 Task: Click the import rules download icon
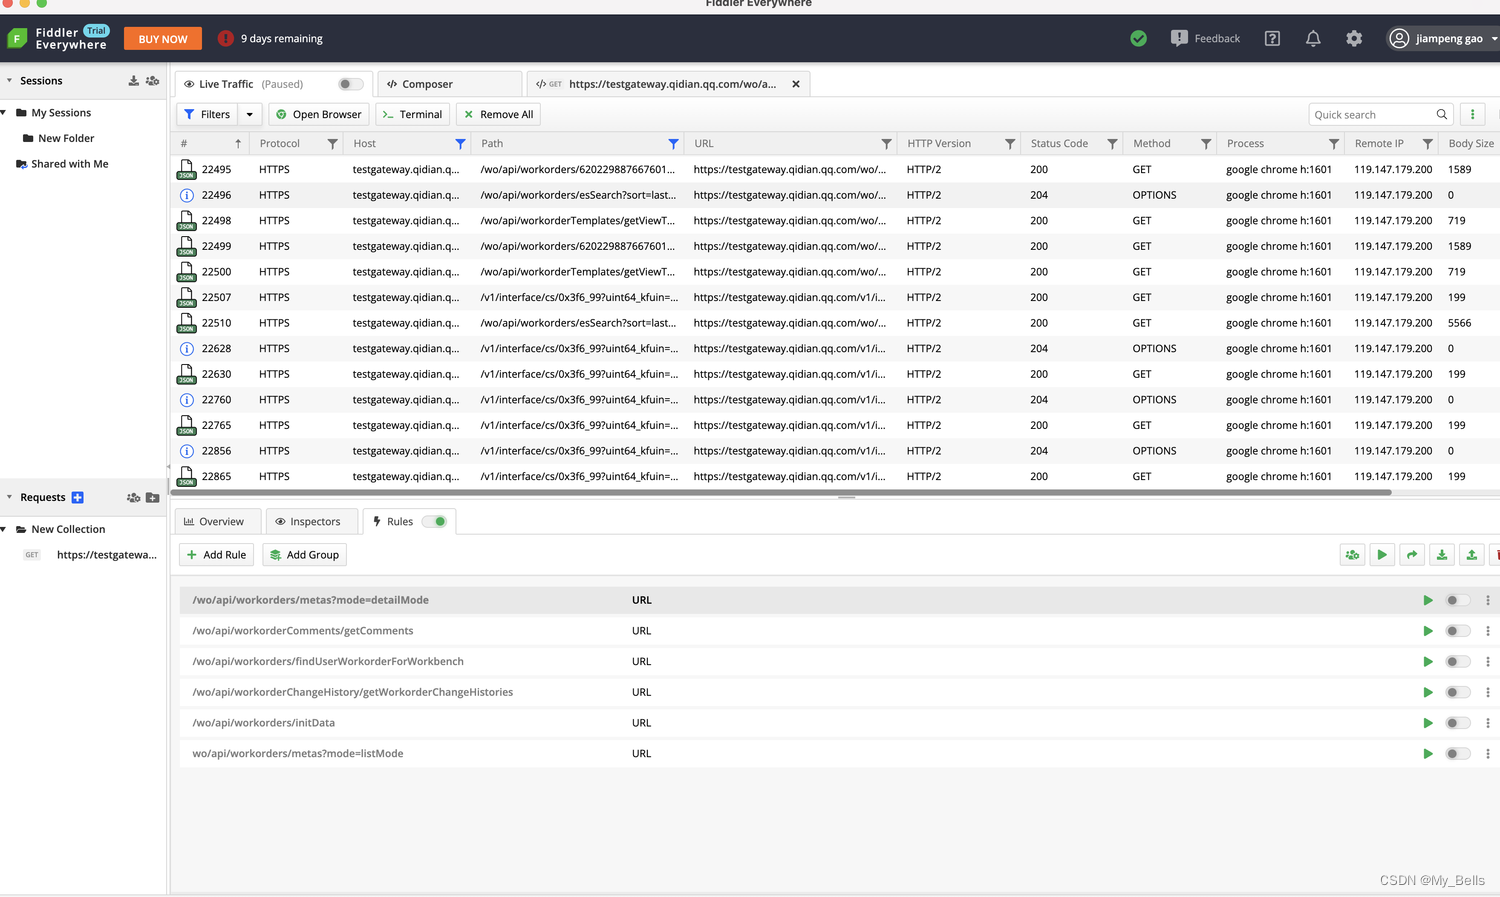[1442, 555]
